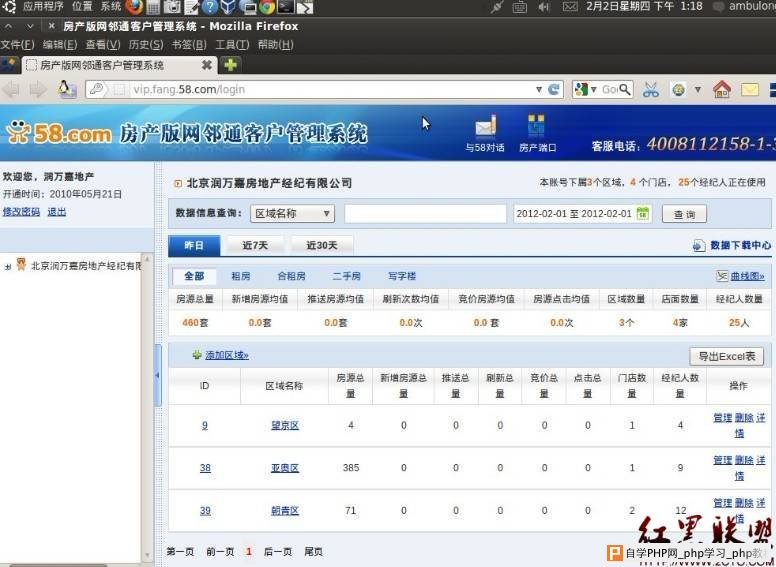Click the 查询 button
Viewport: 776px width, 567px height.
tap(684, 214)
